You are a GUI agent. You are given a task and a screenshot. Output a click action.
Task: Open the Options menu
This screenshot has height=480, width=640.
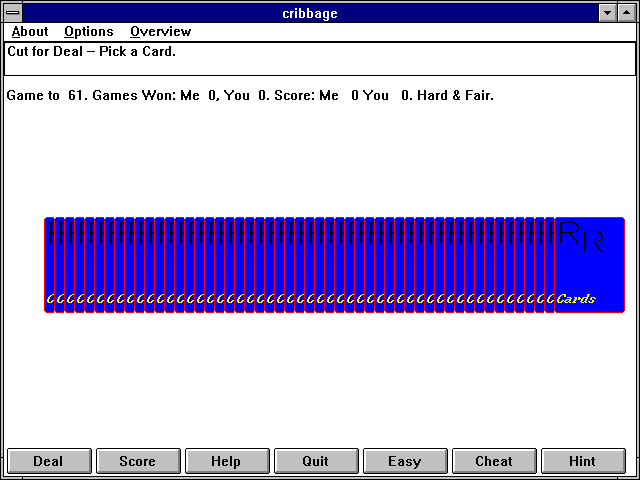point(89,31)
